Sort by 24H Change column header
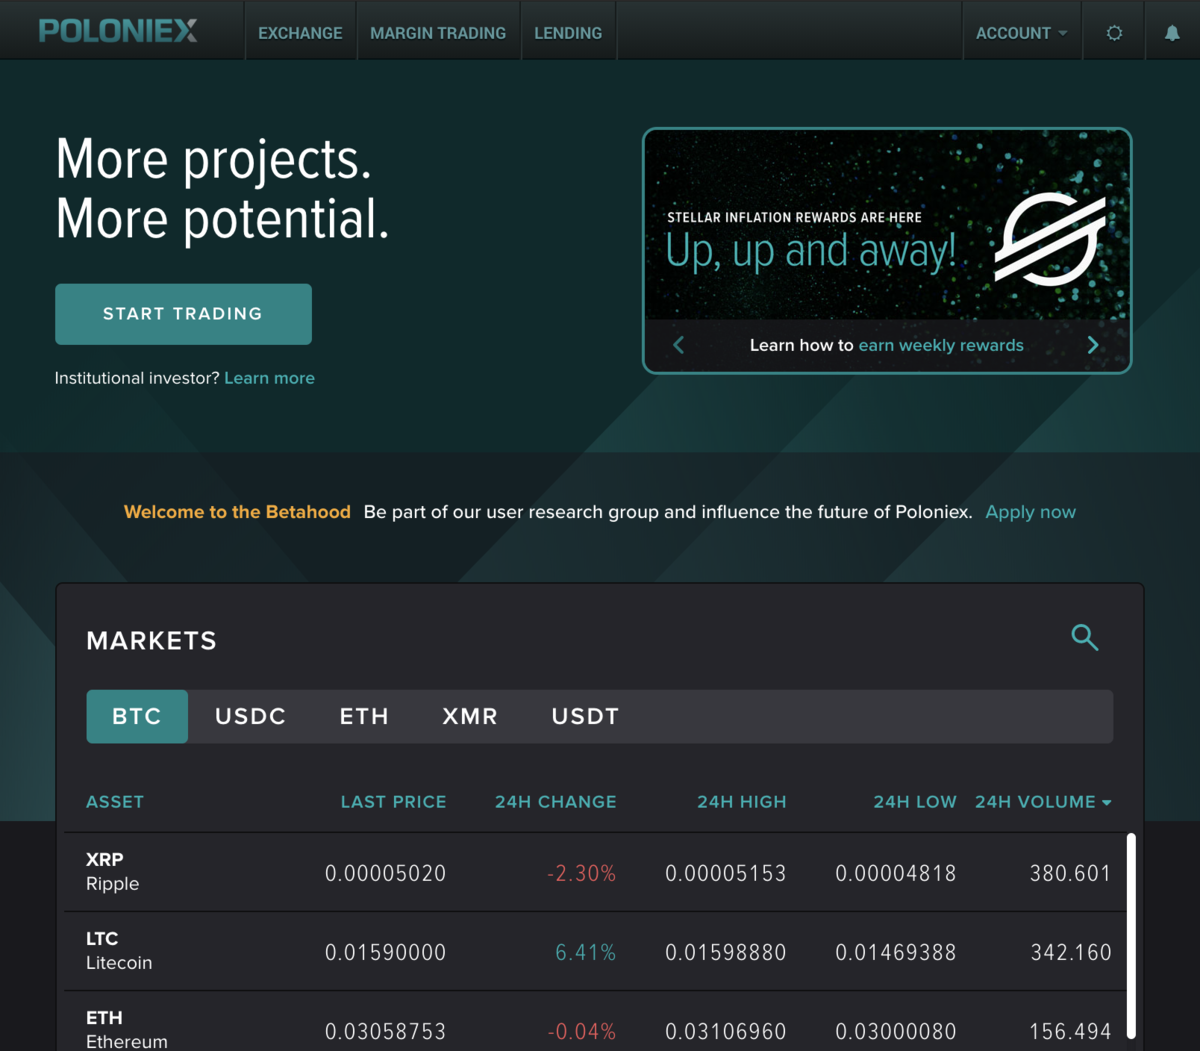The width and height of the screenshot is (1200, 1051). 556,802
